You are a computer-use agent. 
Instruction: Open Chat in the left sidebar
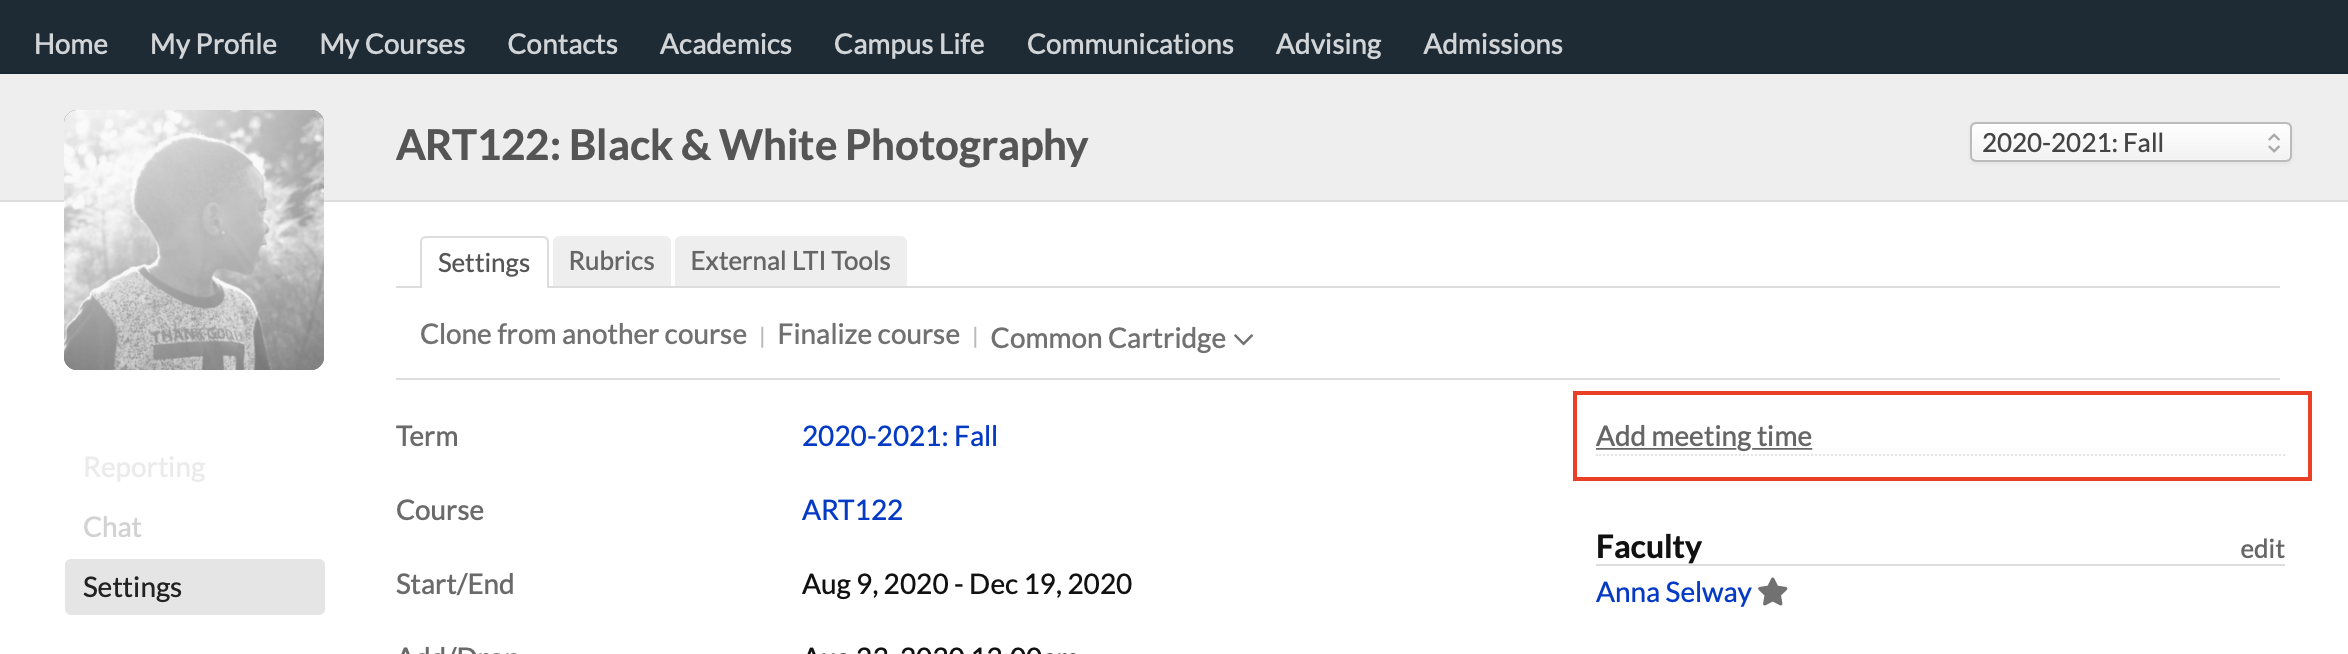tap(112, 527)
